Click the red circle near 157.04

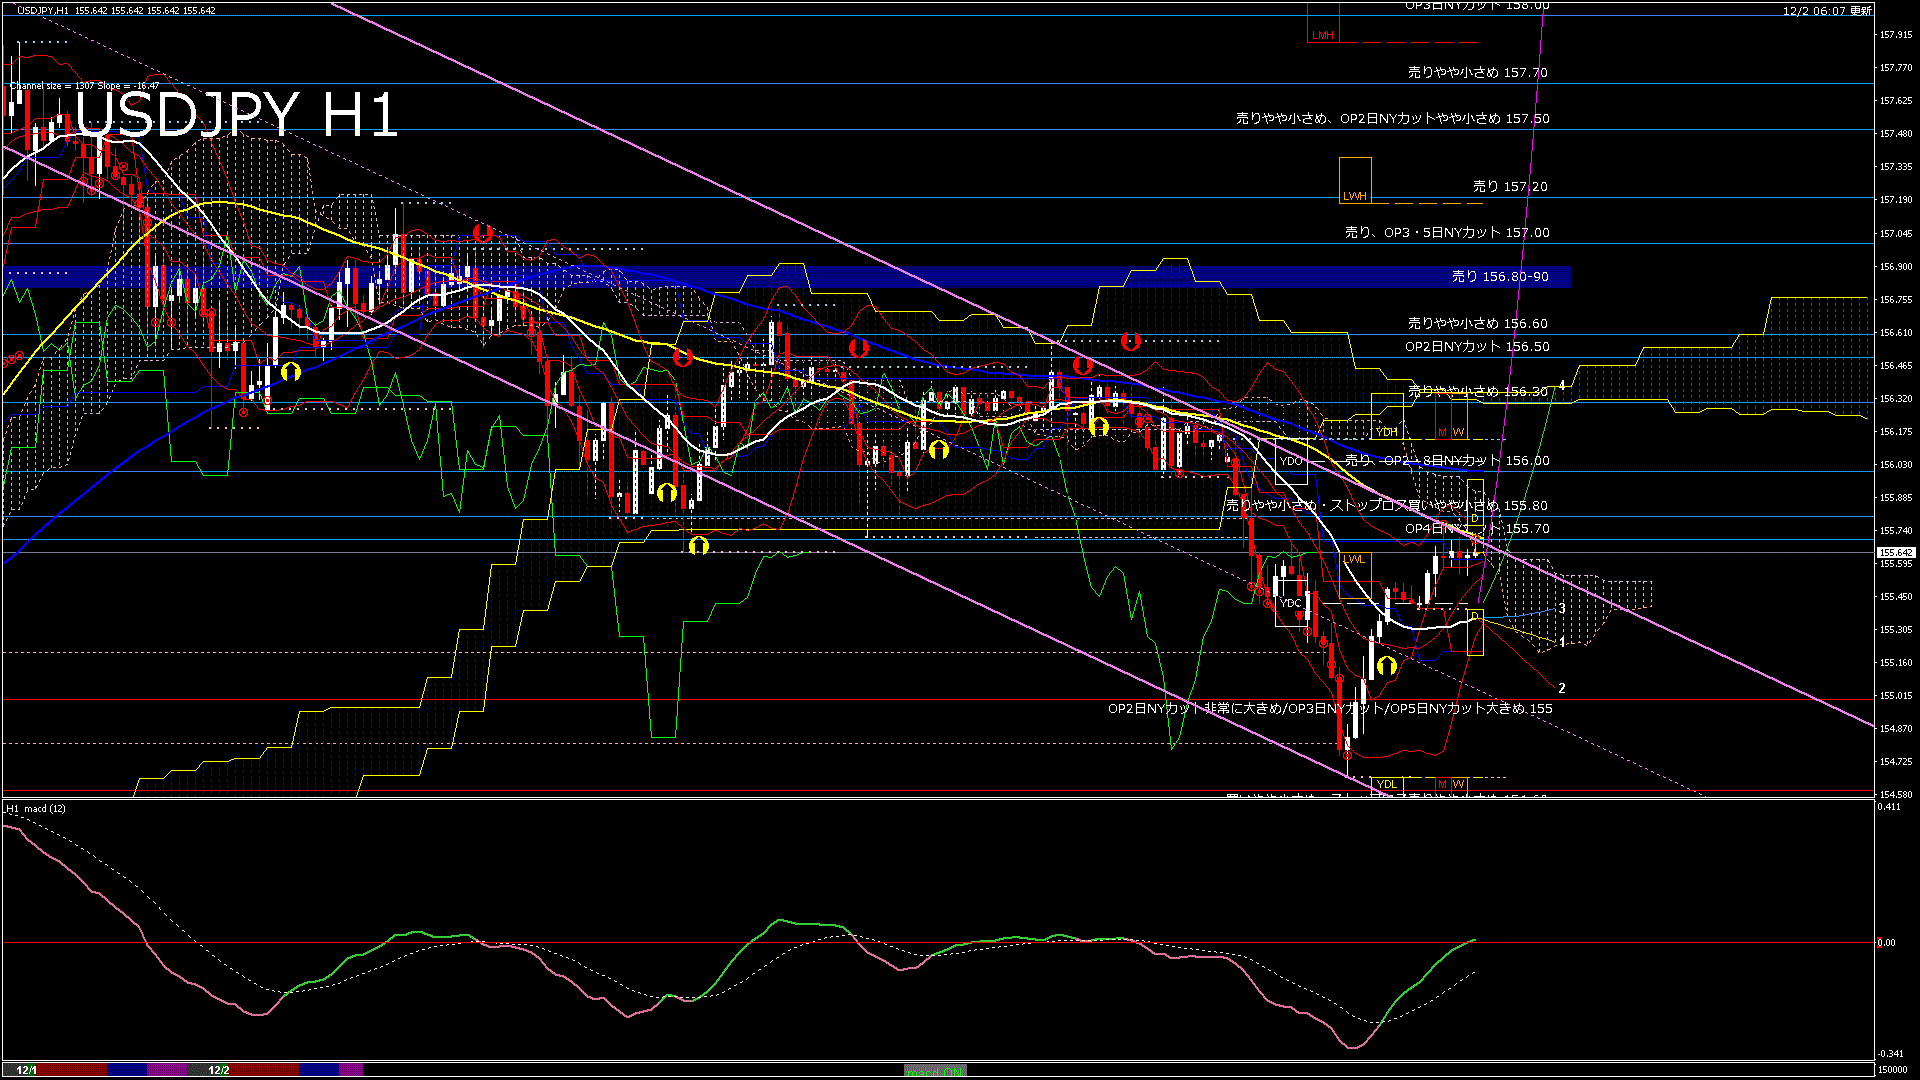482,233
